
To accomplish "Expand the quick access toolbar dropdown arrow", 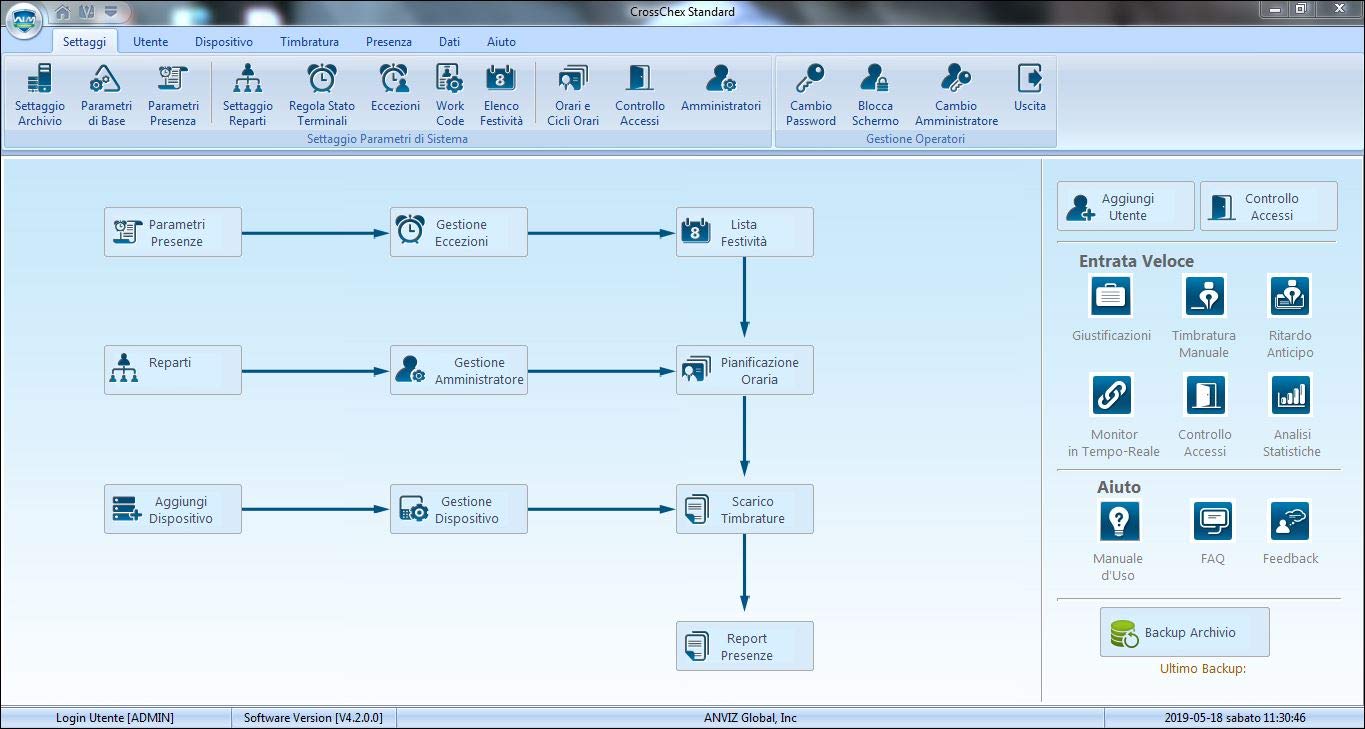I will coord(110,12).
